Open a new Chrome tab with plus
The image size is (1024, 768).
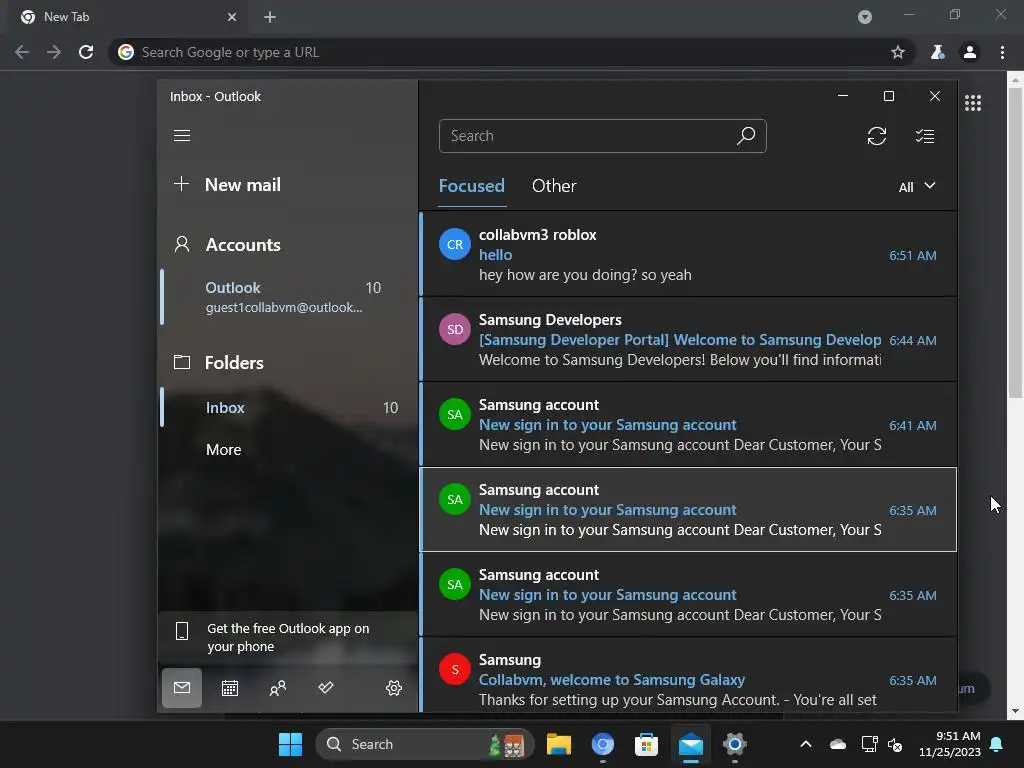point(270,17)
